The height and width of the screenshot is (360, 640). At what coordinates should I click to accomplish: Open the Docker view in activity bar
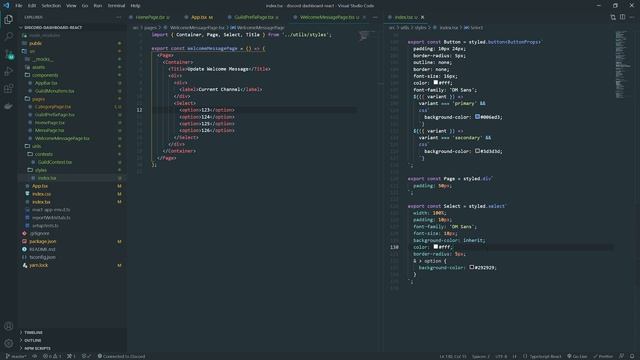[x=9, y=106]
